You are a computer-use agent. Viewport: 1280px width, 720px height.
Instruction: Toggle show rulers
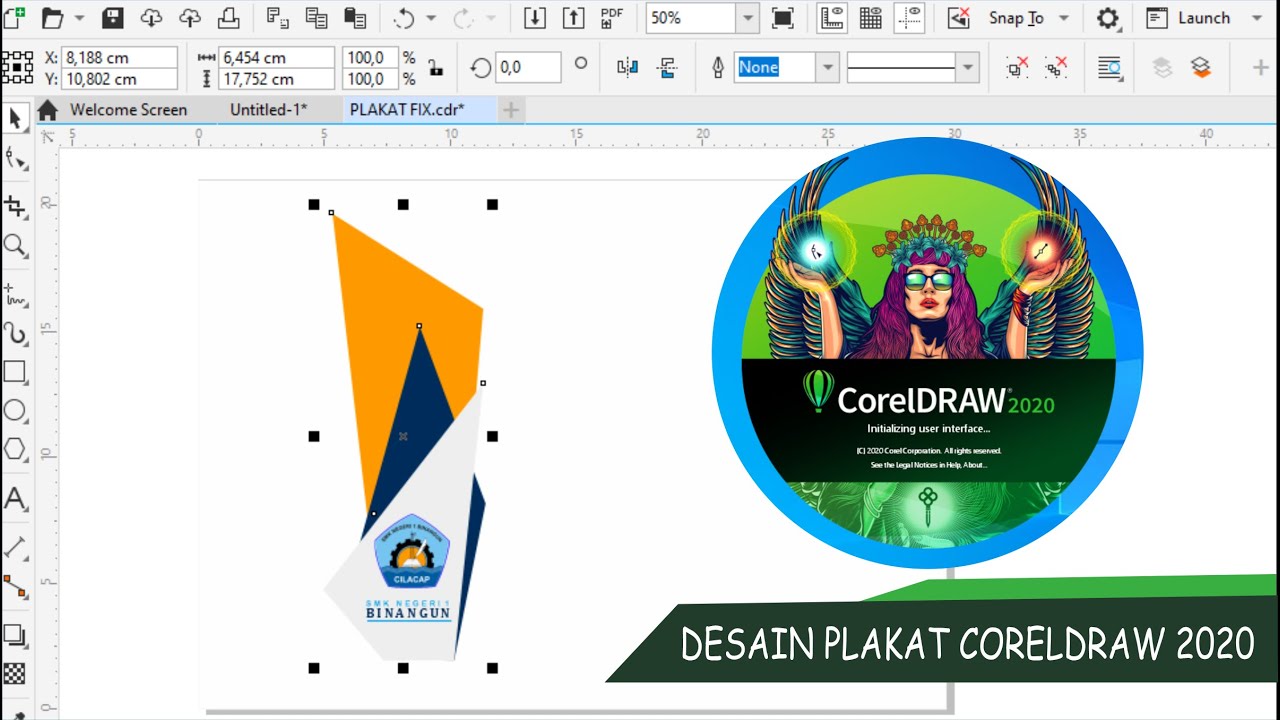click(x=832, y=18)
